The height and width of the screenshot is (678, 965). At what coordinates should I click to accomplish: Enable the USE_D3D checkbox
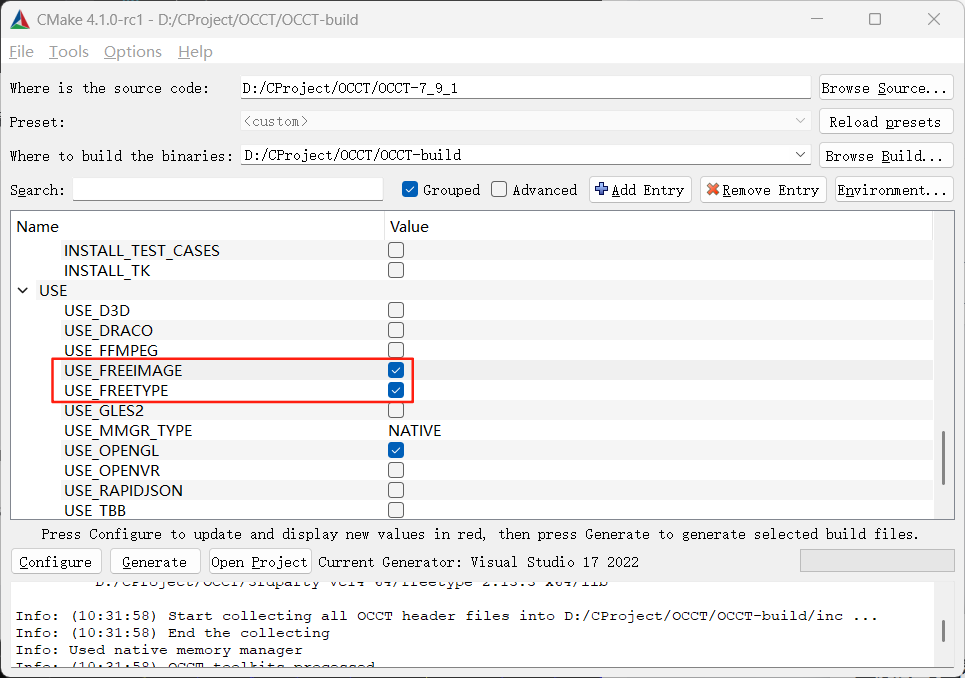click(396, 310)
